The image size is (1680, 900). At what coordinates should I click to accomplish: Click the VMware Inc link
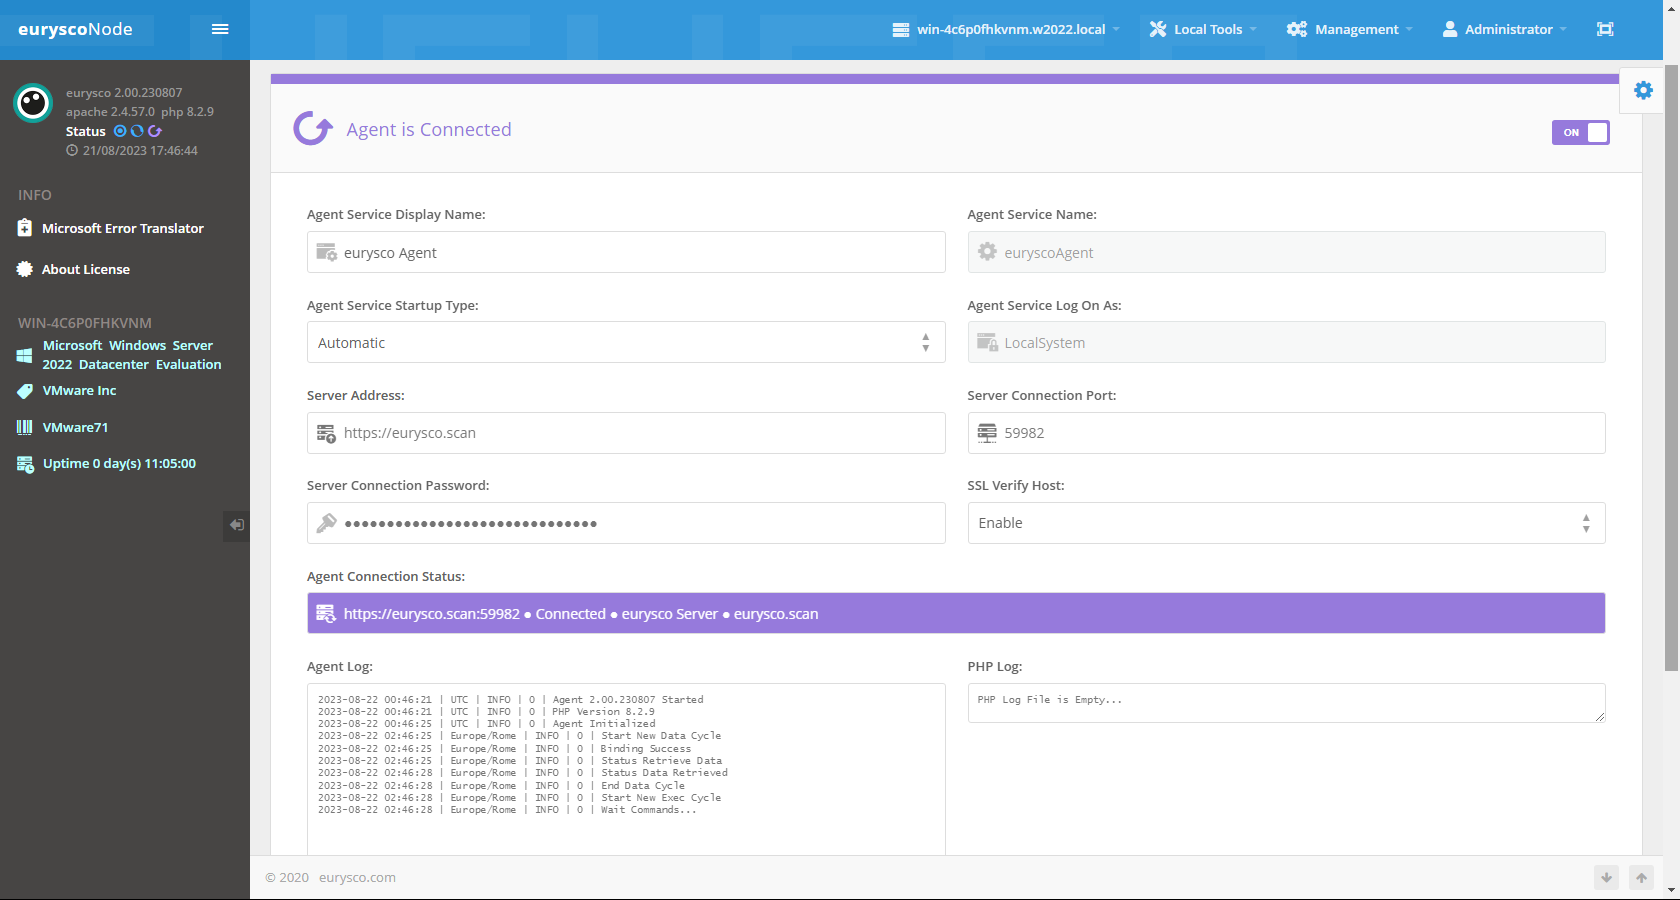coord(80,391)
